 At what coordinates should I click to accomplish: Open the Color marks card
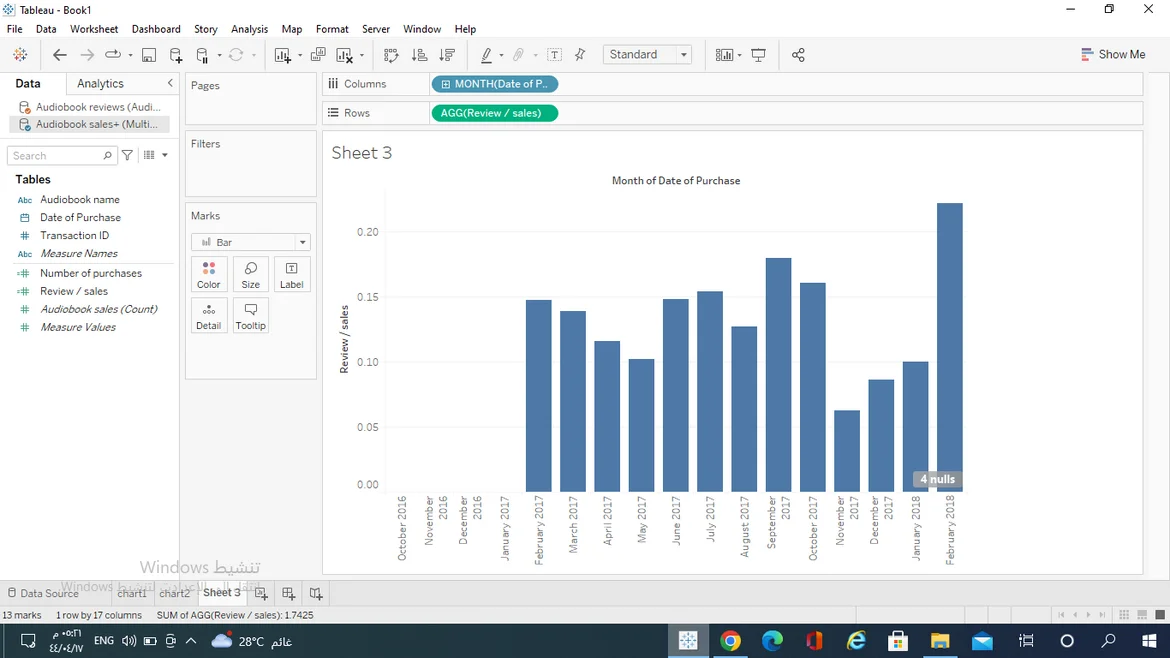(x=208, y=274)
